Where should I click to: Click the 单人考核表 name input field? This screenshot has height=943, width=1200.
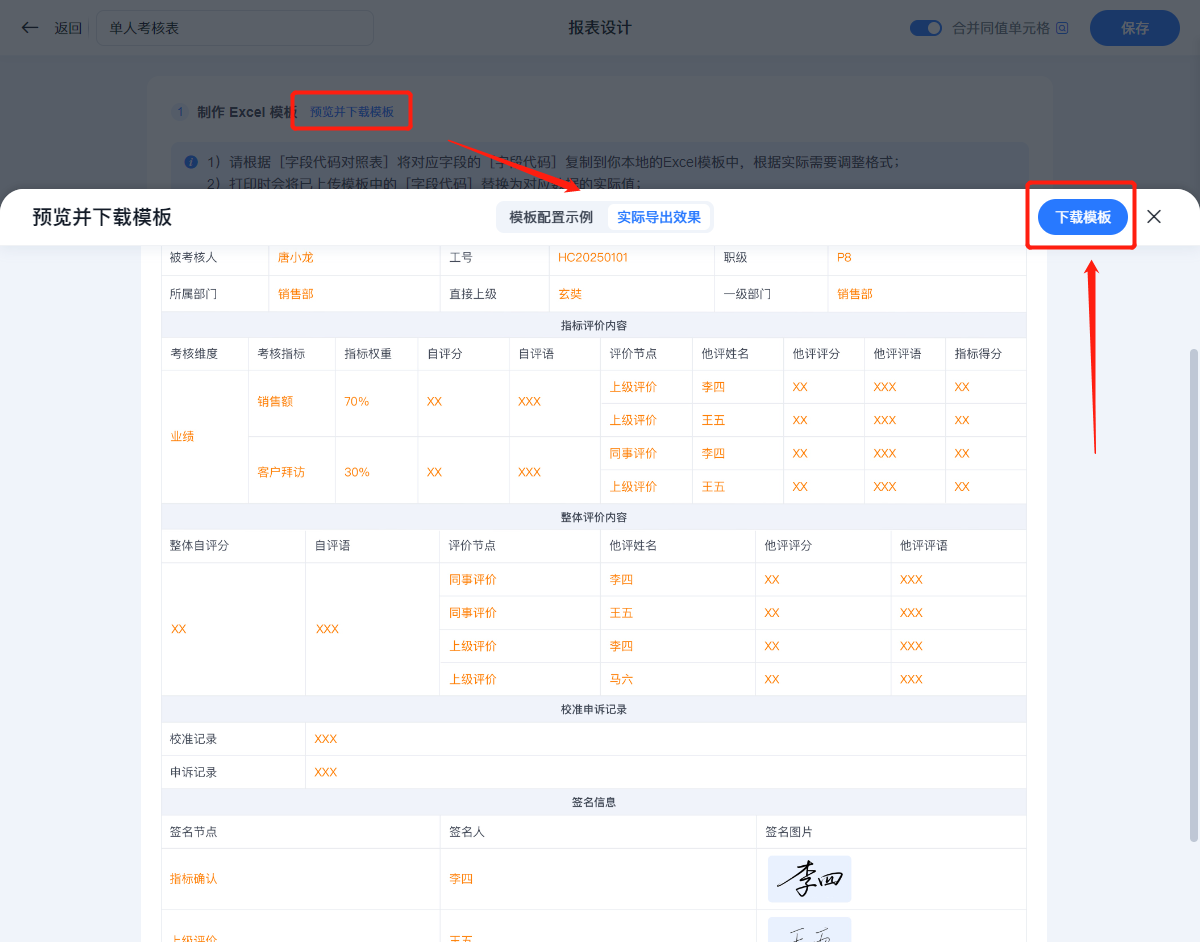coord(235,28)
